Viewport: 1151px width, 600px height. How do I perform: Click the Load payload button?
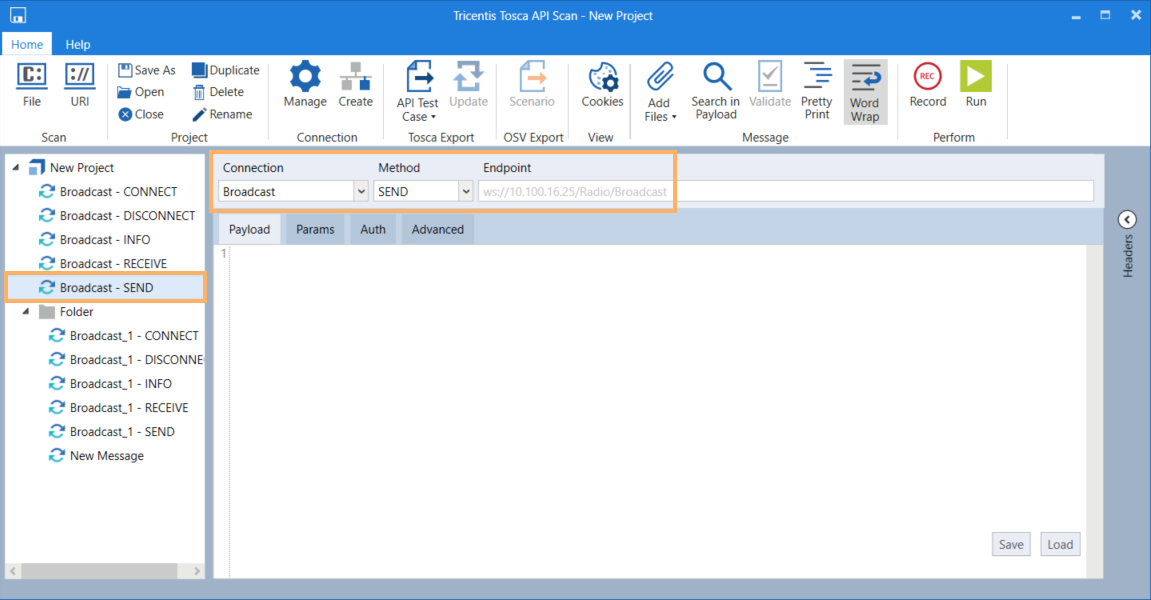click(x=1060, y=544)
